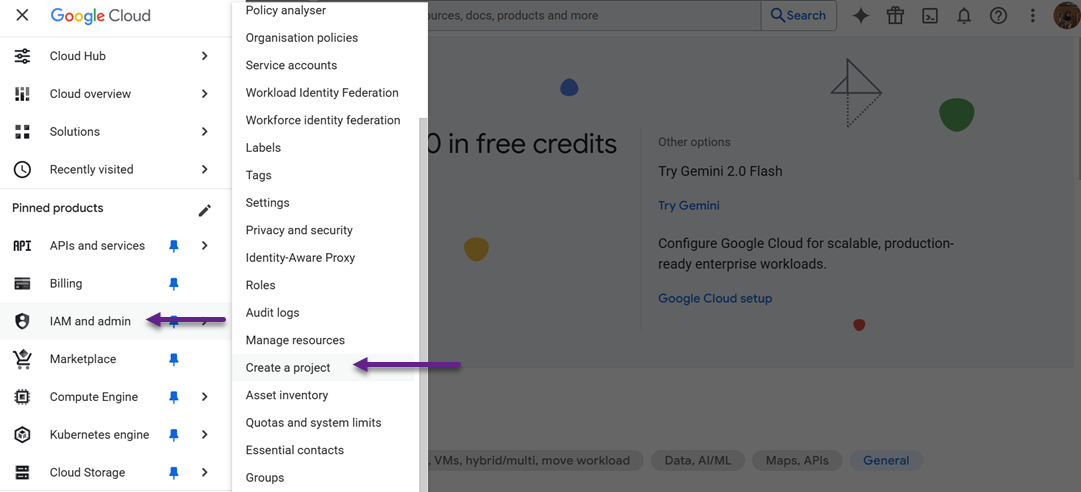Close the navigation menu with X icon
The image size is (1081, 492).
click(x=22, y=16)
